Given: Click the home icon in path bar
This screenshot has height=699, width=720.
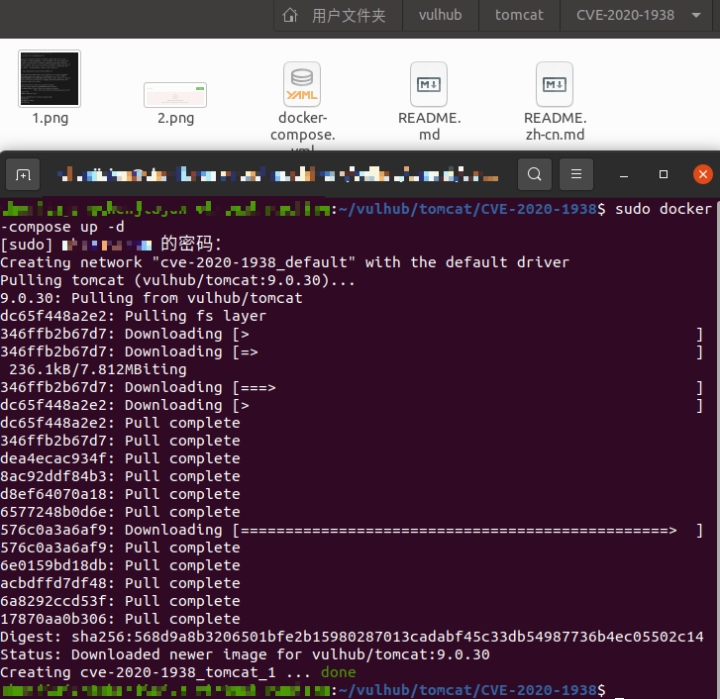Looking at the screenshot, I should (290, 16).
